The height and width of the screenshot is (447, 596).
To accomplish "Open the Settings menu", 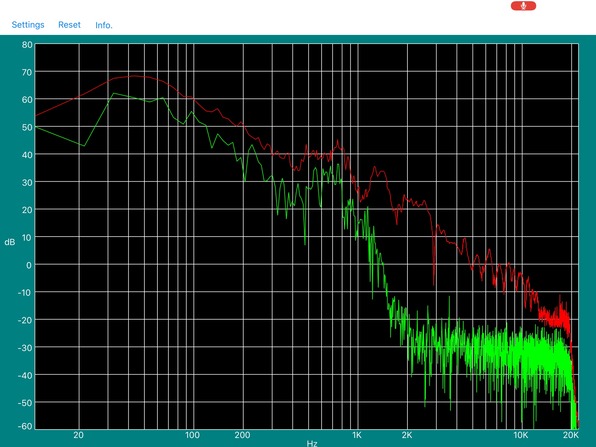I will point(28,25).
